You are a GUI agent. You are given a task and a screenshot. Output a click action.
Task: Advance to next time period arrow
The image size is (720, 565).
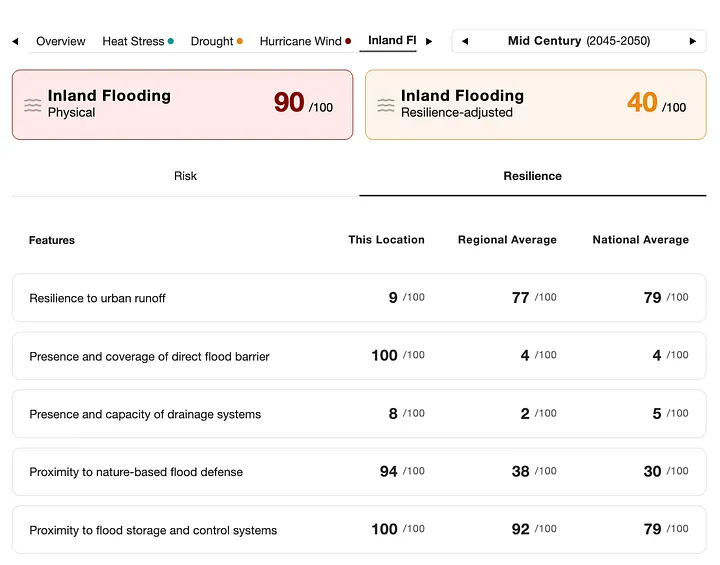tap(693, 41)
